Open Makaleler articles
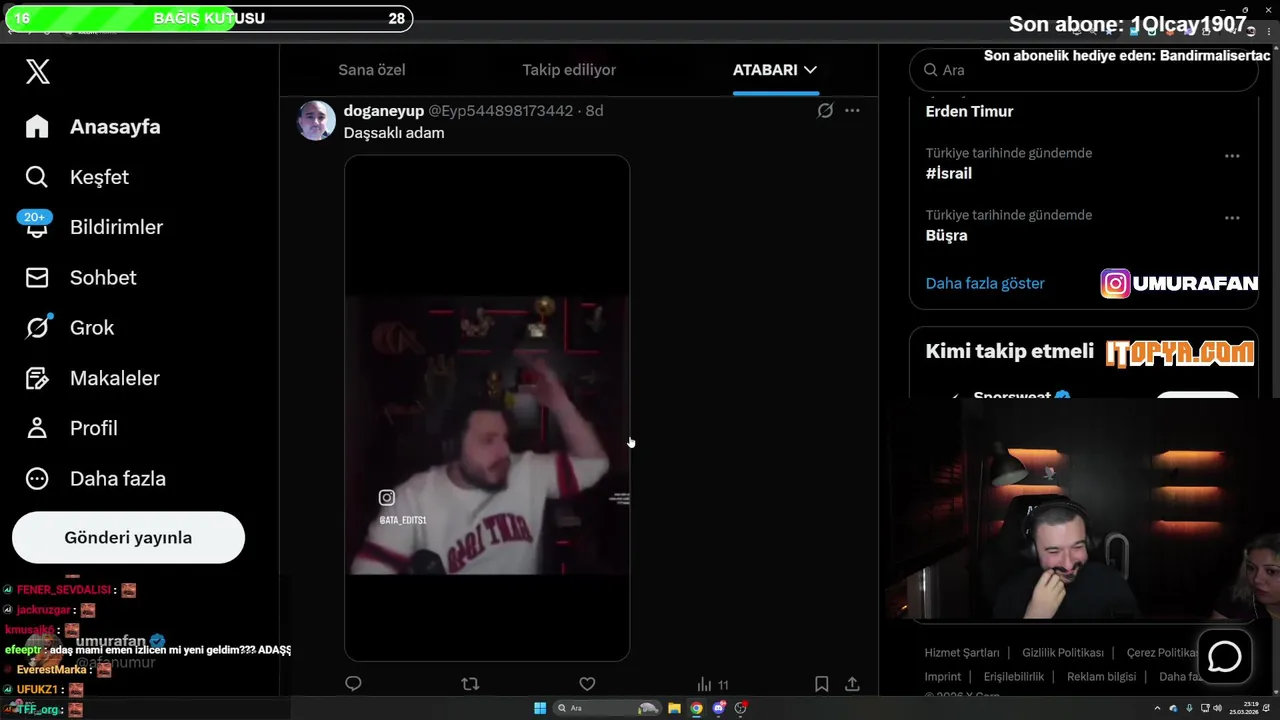 92,378
